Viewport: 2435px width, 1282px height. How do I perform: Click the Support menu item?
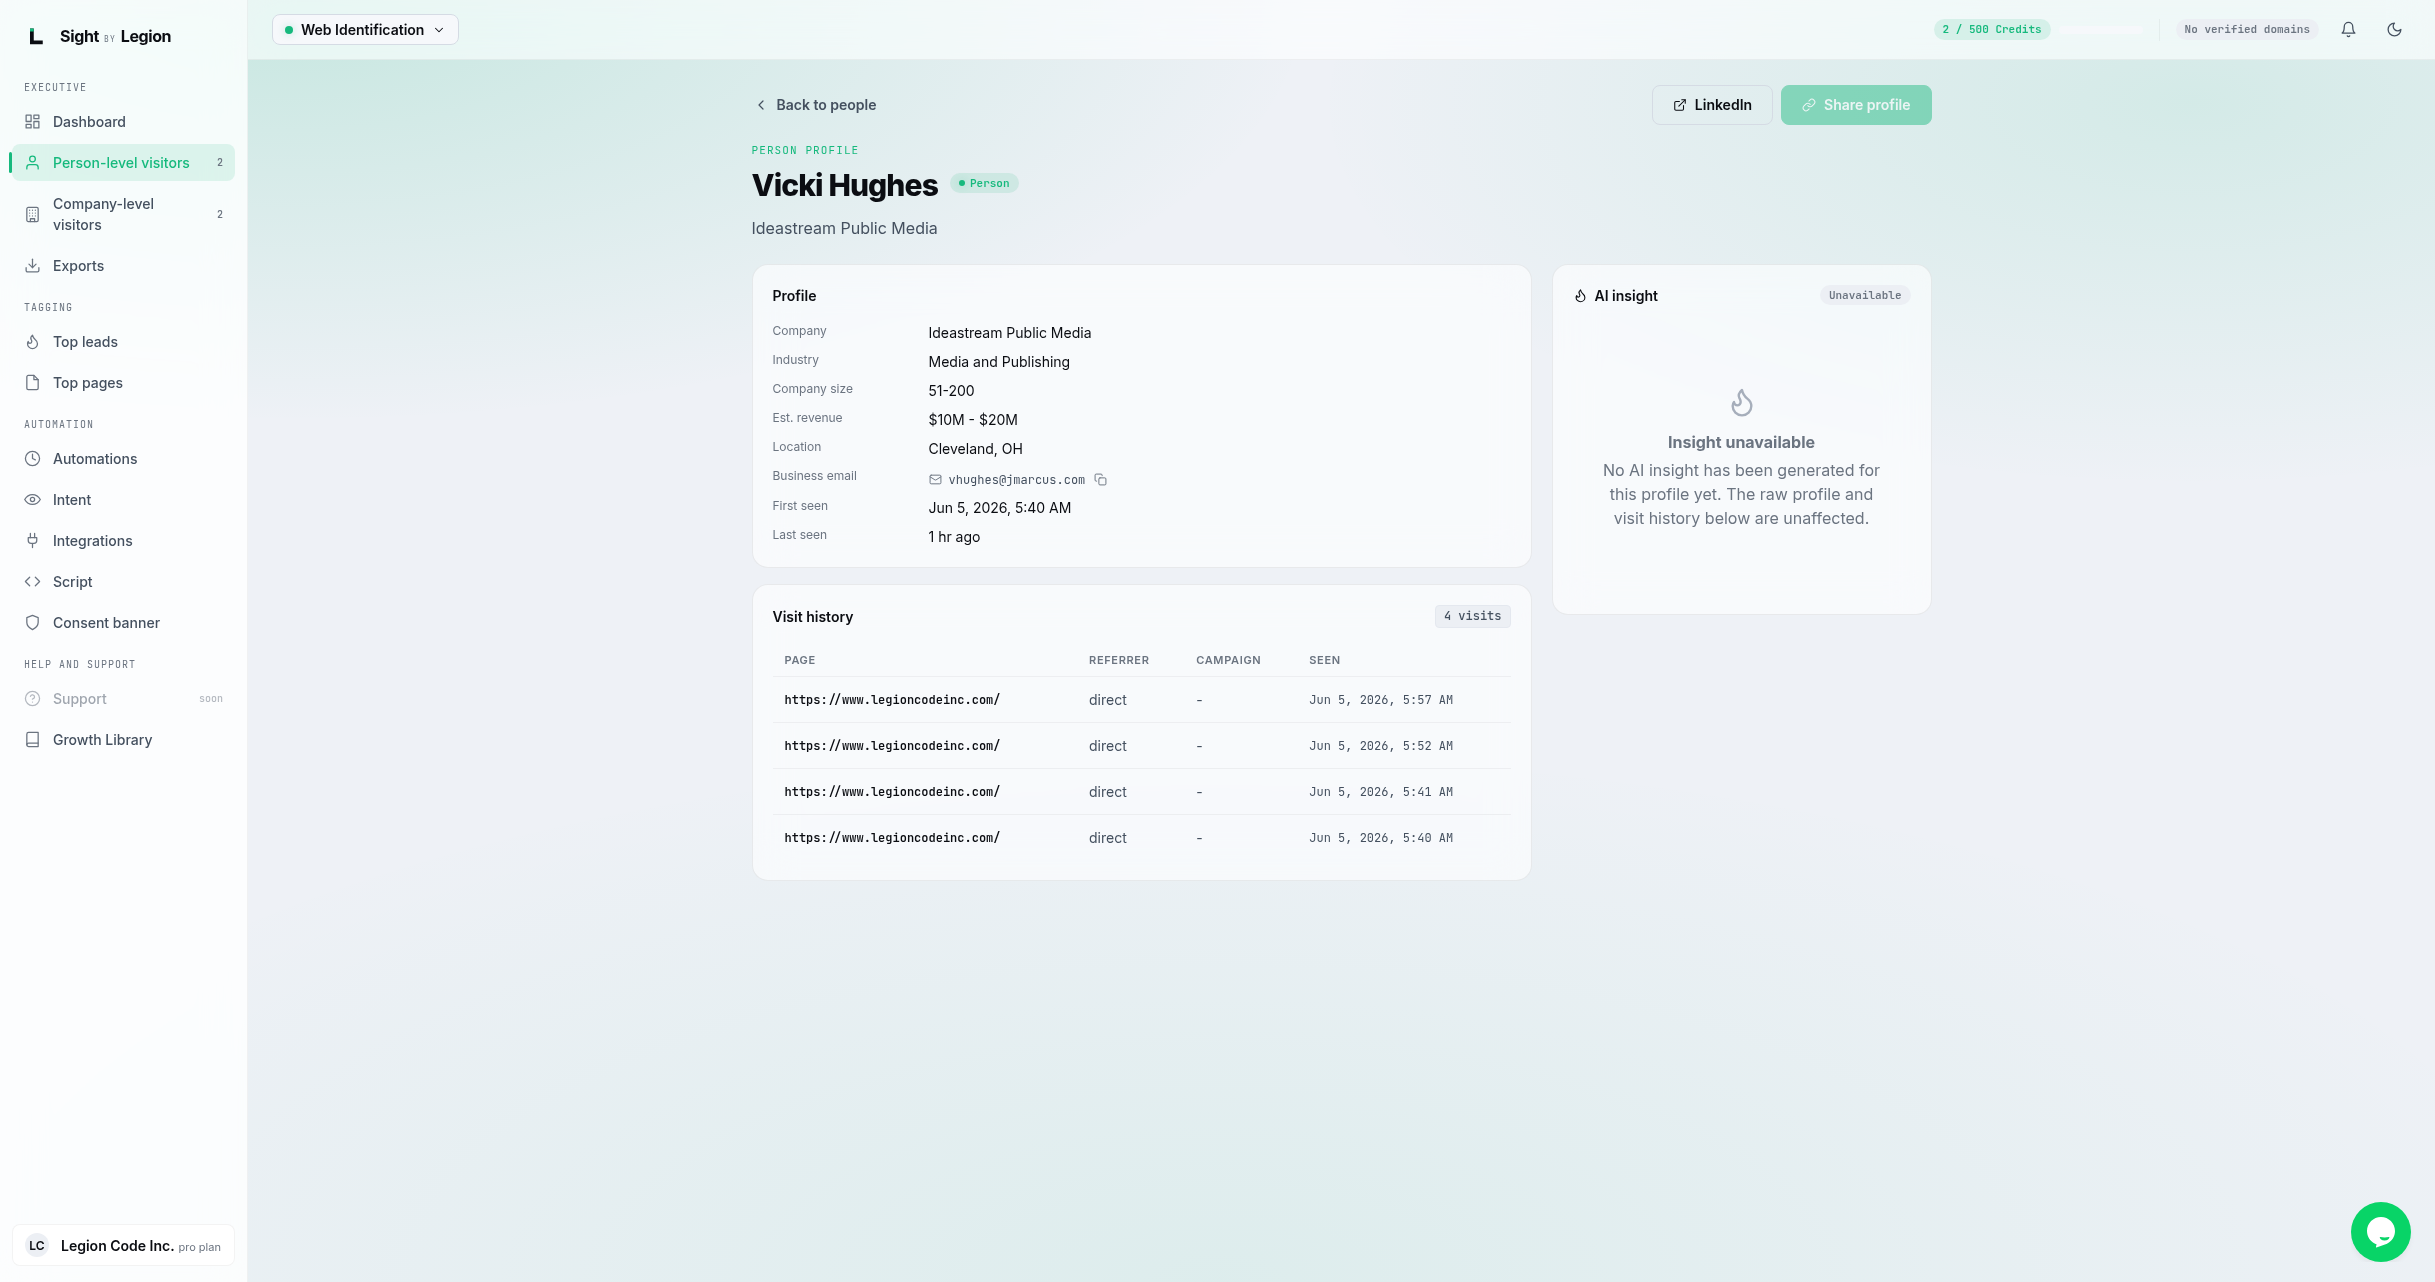click(123, 699)
